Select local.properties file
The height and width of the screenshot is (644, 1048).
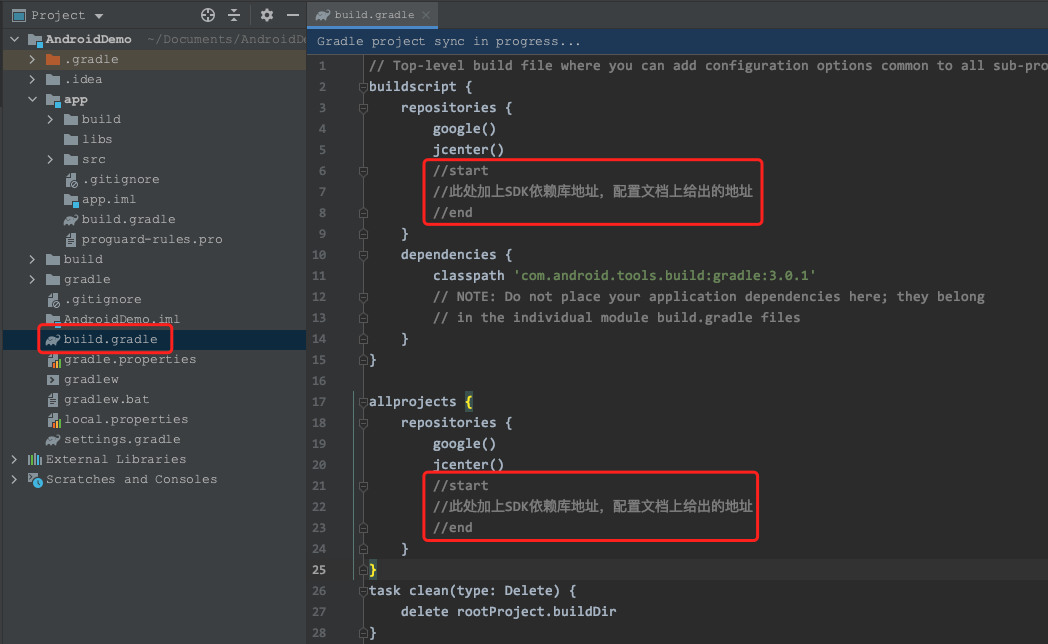(x=117, y=420)
